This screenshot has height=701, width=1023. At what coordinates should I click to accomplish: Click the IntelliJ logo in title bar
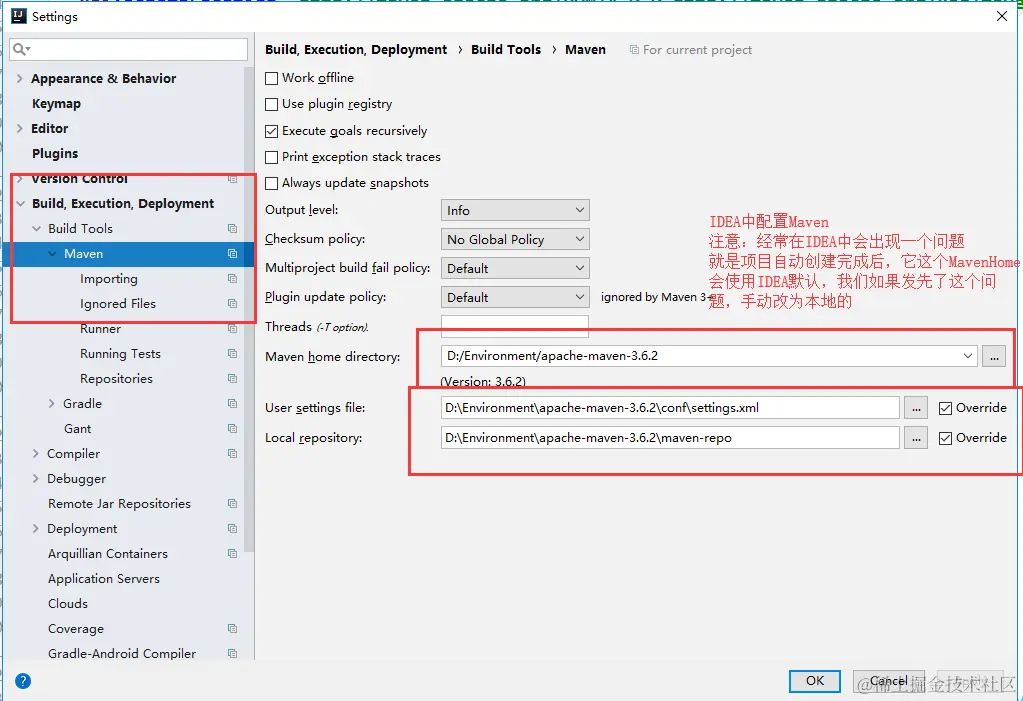click(19, 16)
